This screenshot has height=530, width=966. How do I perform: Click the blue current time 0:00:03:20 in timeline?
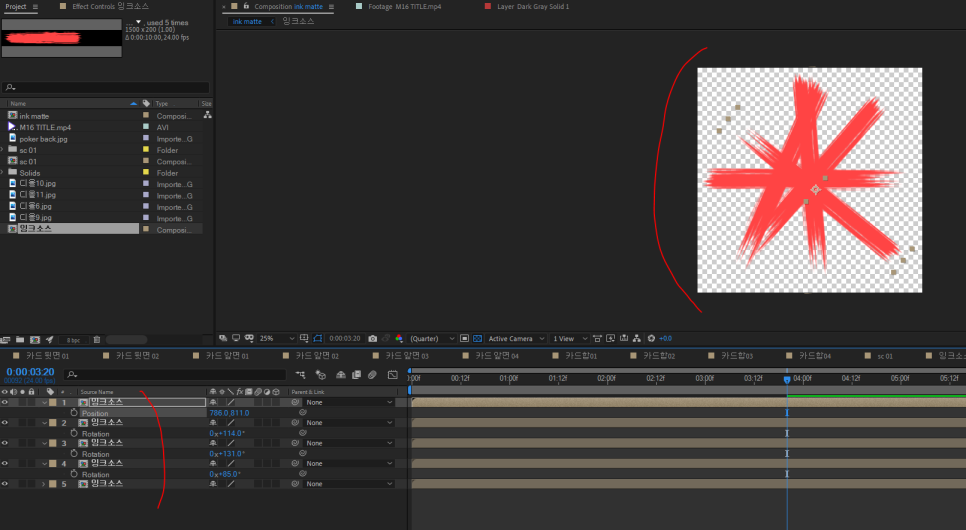[30, 372]
